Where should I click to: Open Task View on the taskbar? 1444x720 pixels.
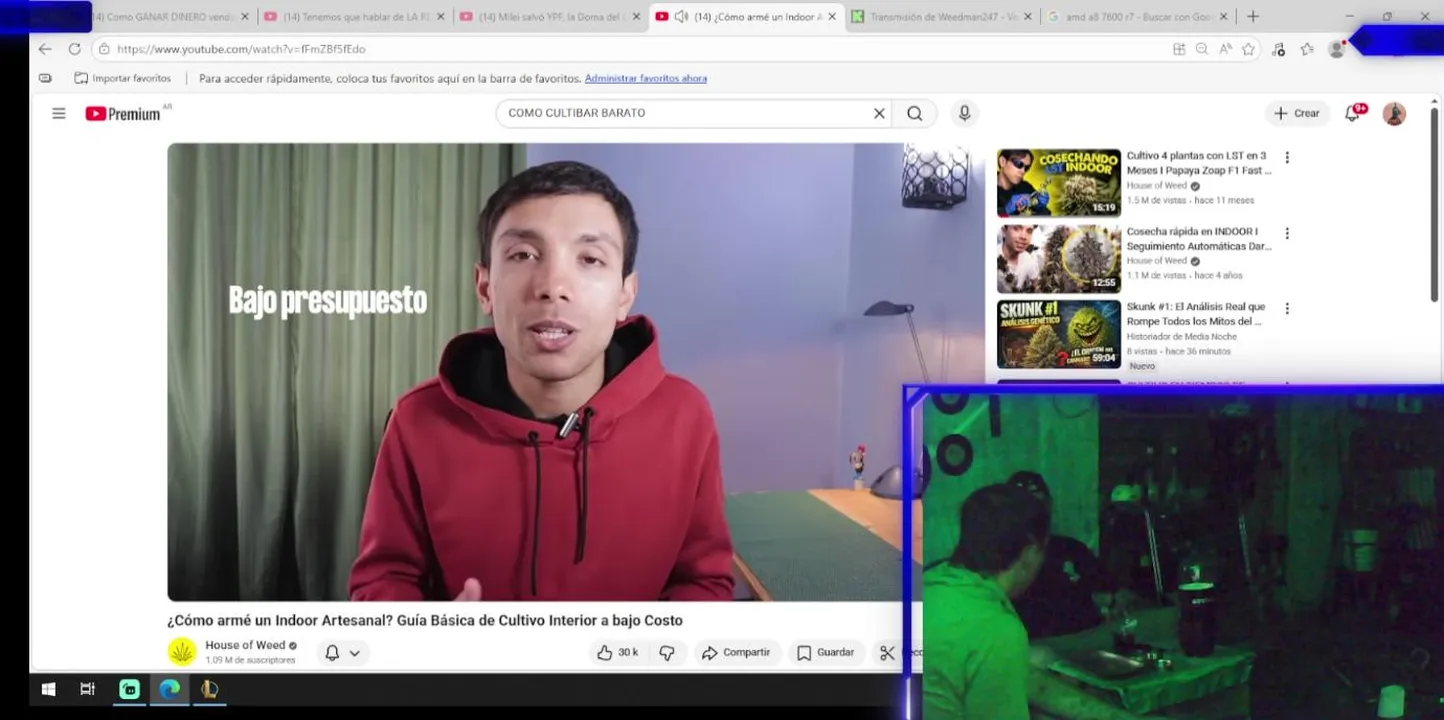[x=87, y=689]
